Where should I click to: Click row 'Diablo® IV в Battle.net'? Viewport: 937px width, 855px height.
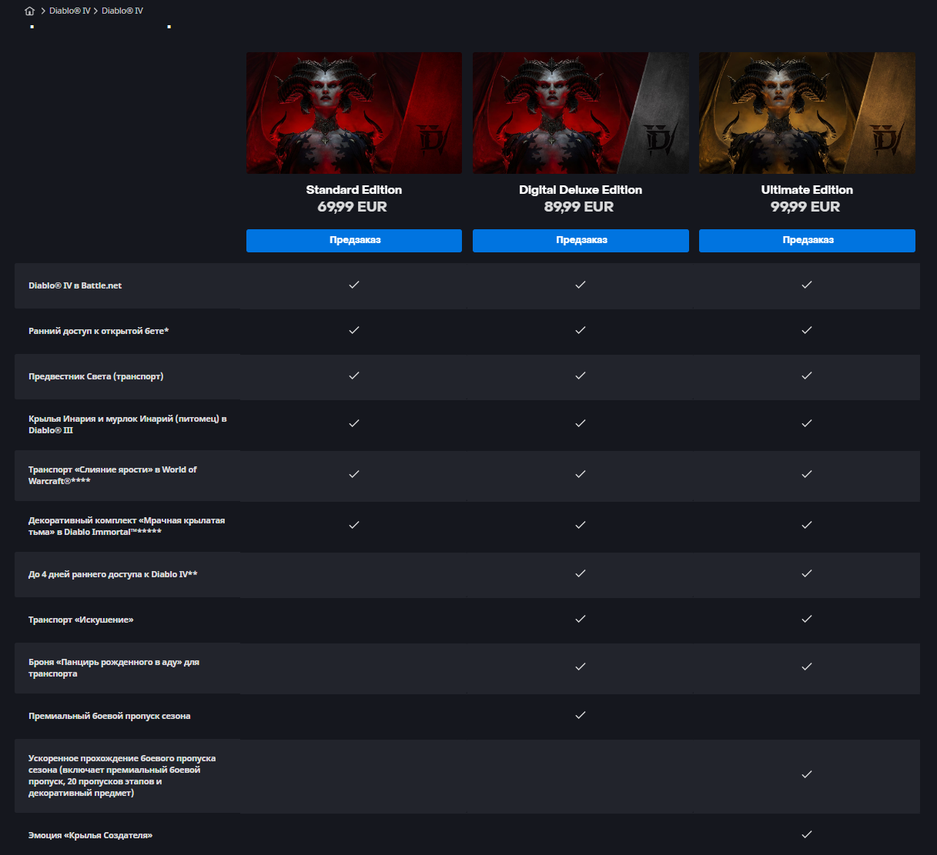tap(467, 286)
